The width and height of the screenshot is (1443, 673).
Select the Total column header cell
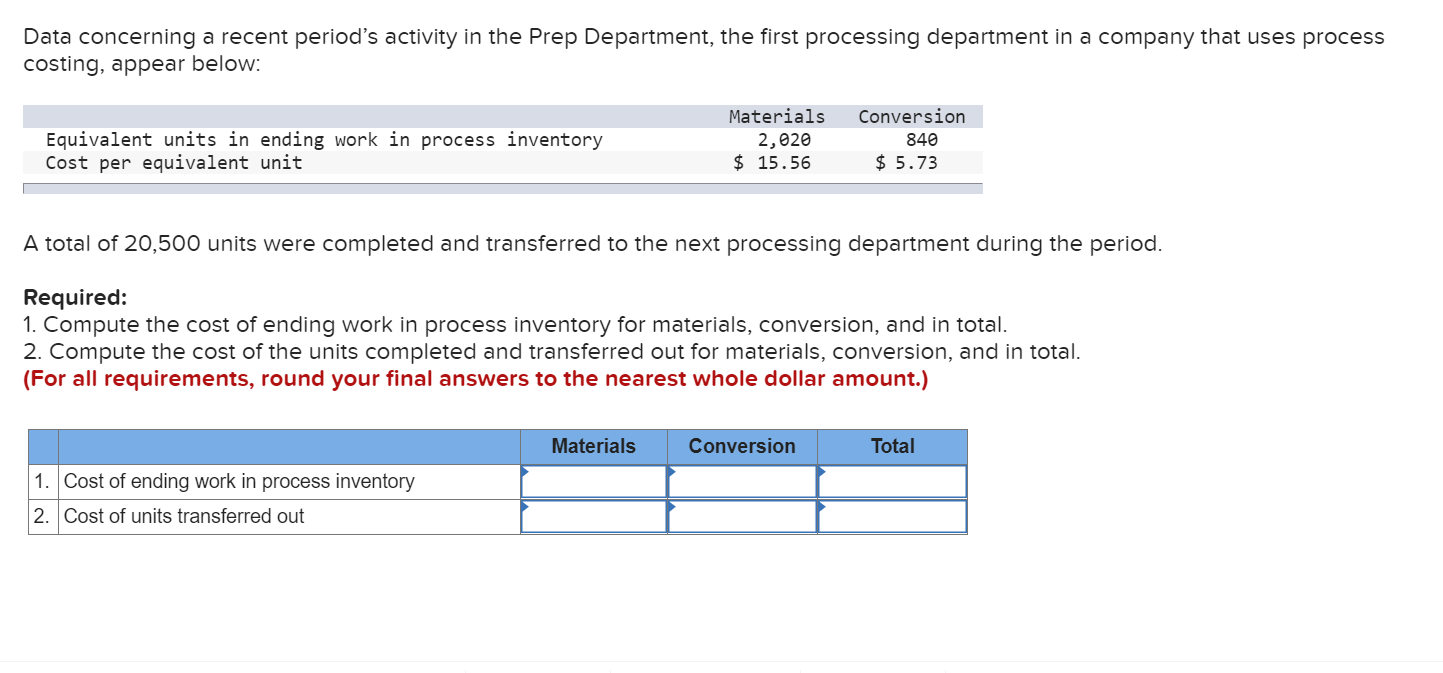(x=891, y=446)
